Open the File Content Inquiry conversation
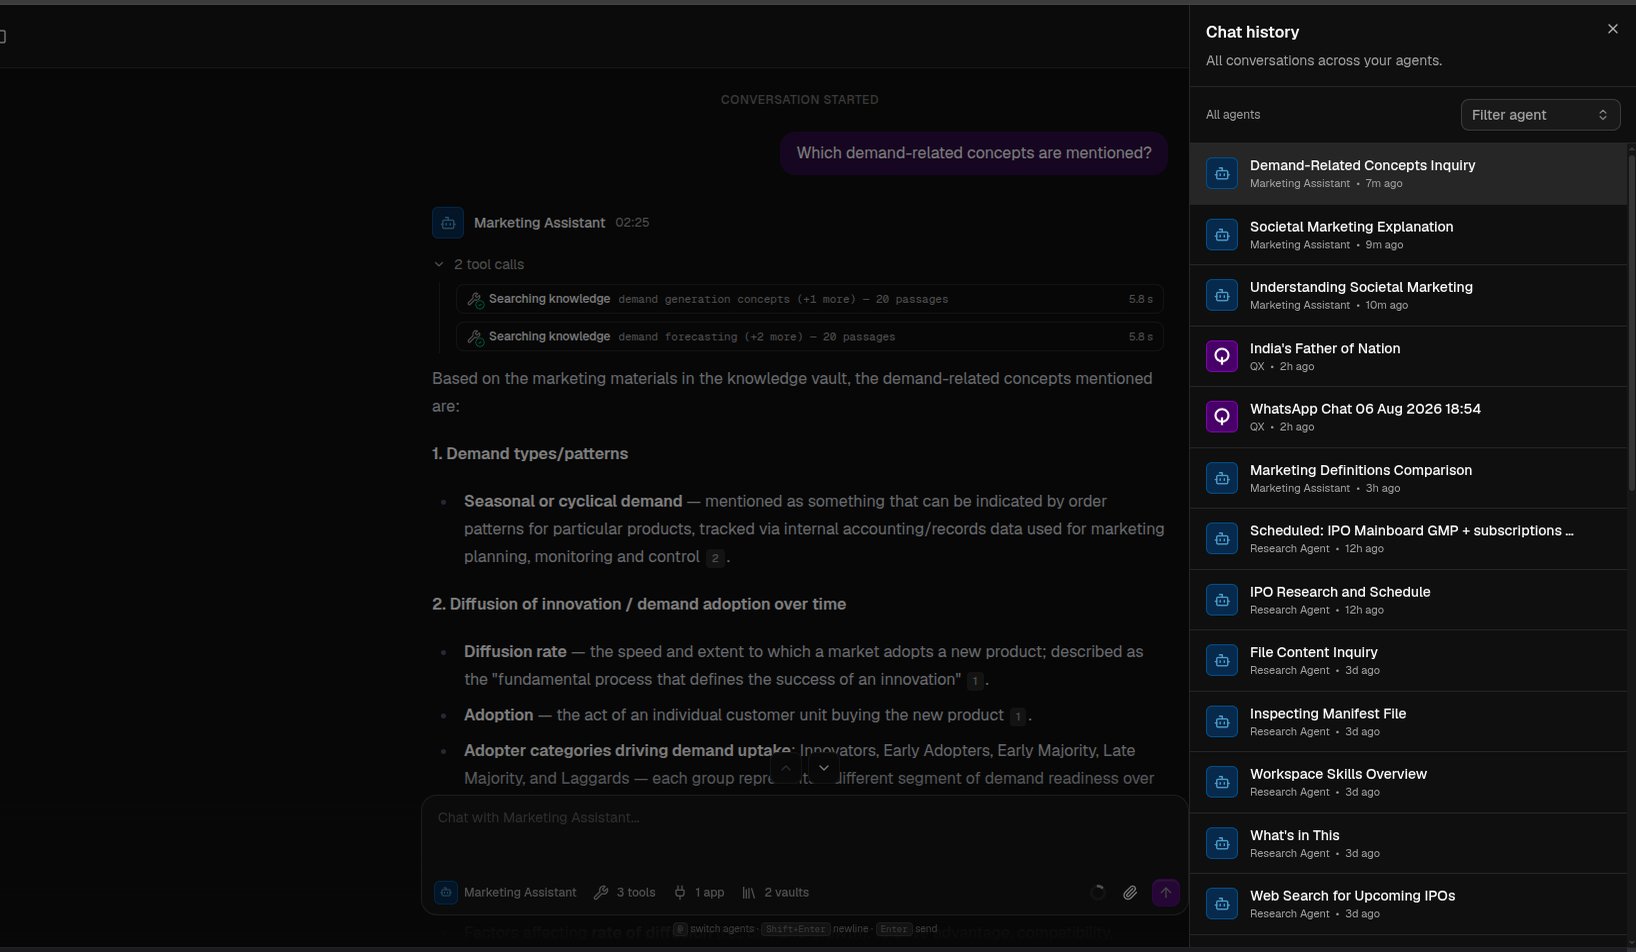 click(1408, 661)
